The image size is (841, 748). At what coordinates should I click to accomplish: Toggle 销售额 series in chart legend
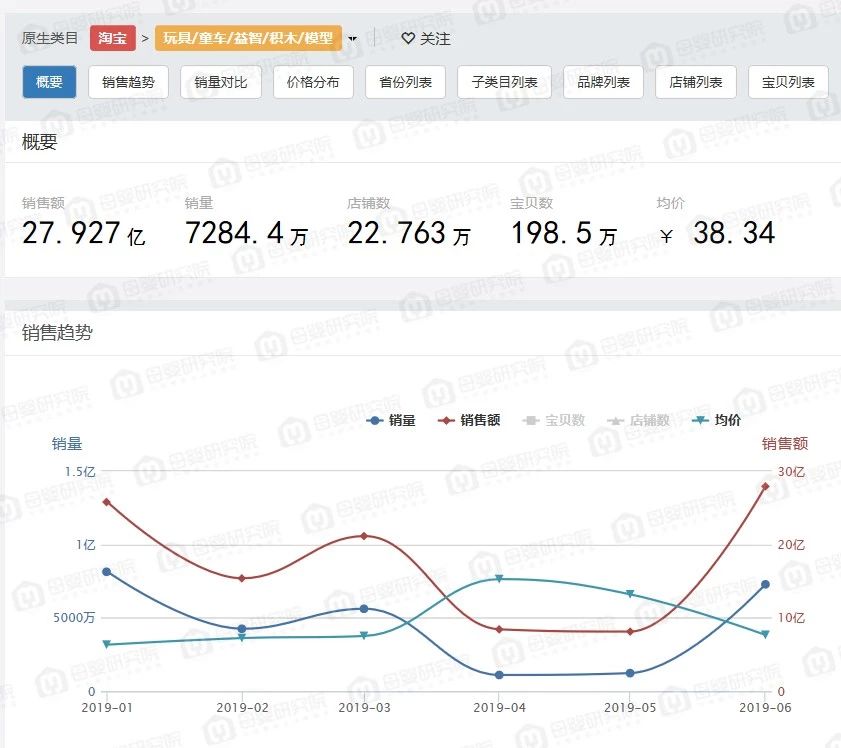pyautogui.click(x=470, y=421)
